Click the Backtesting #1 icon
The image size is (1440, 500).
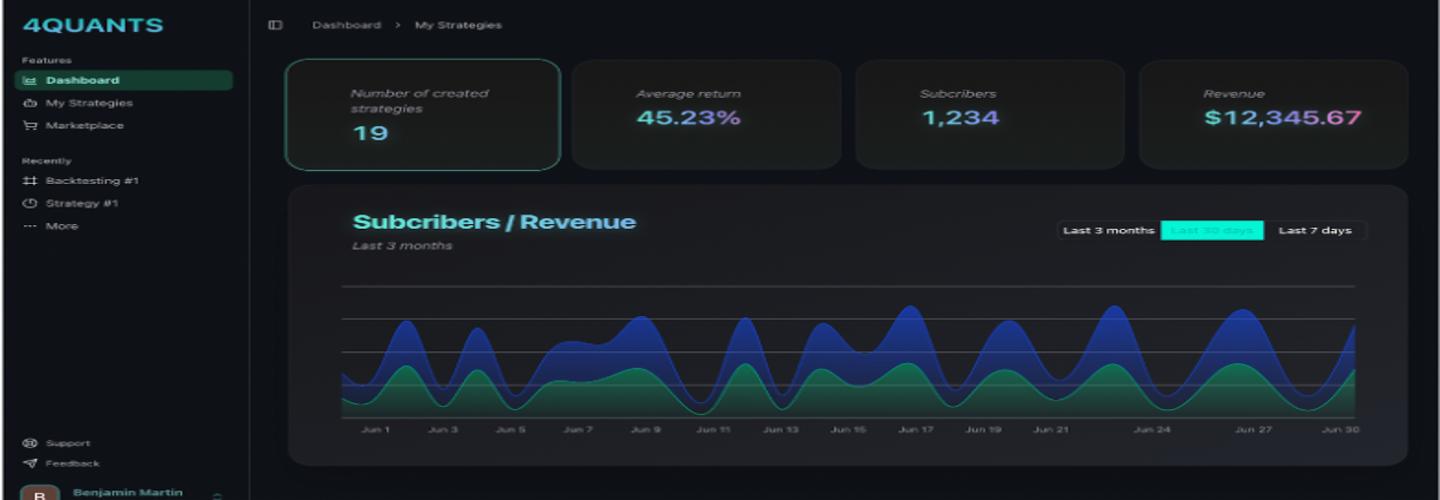30,181
